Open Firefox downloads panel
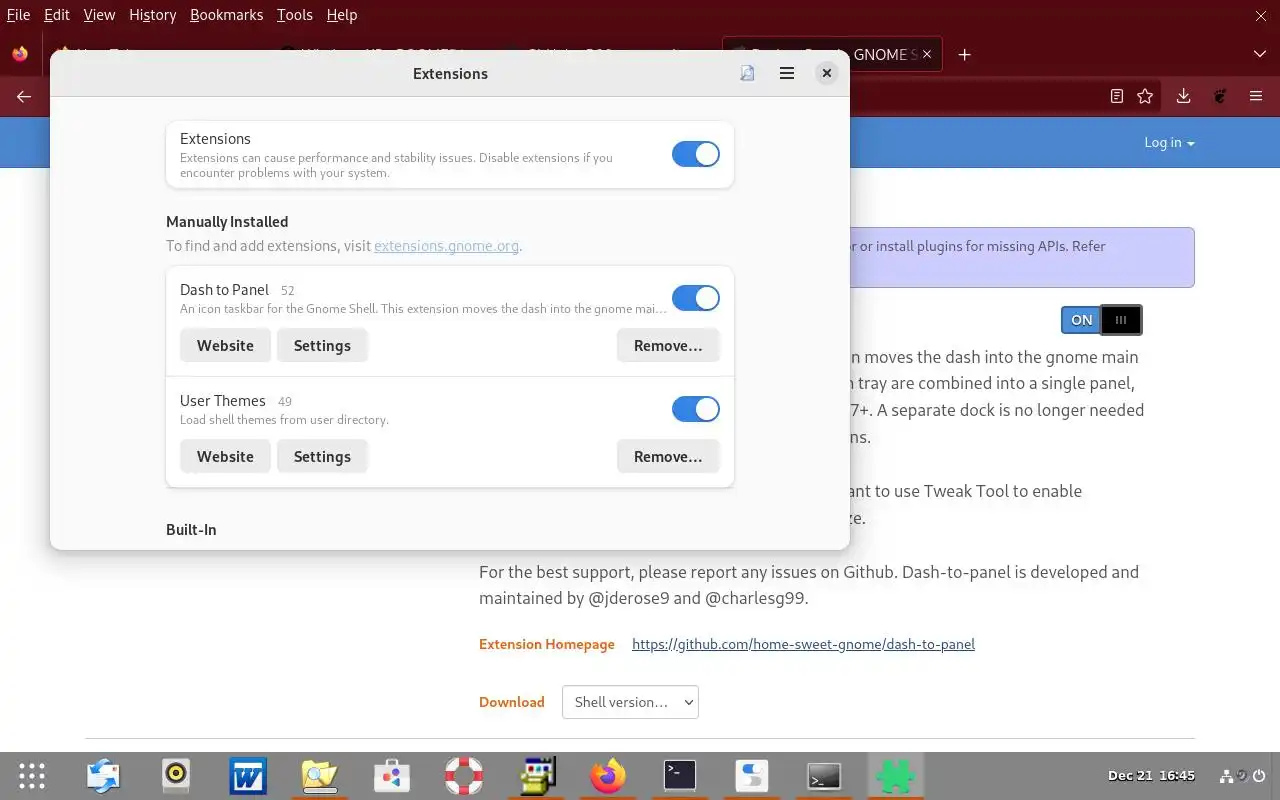This screenshot has width=1280, height=800. [x=1183, y=96]
